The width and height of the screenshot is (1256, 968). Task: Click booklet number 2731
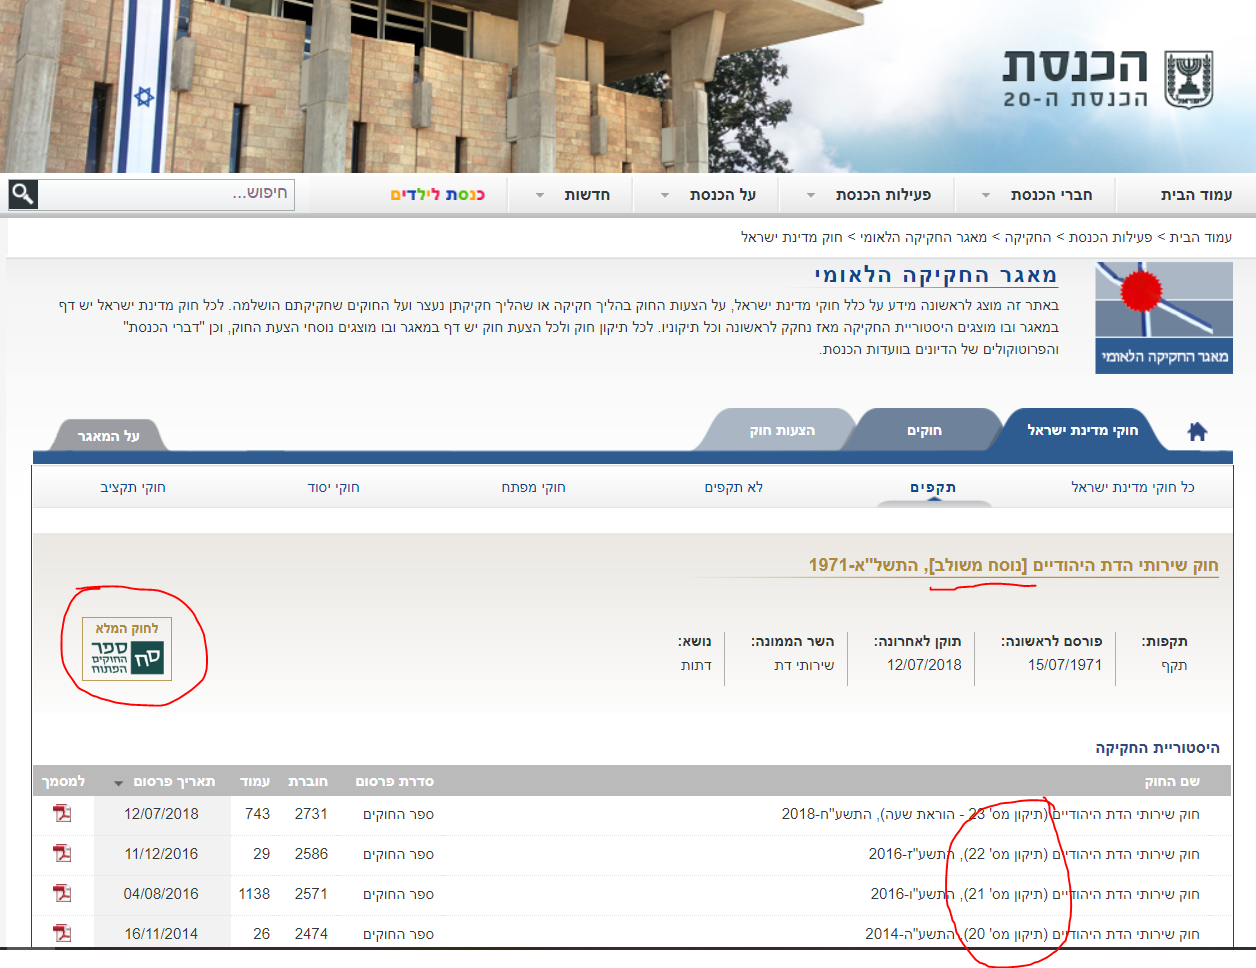(311, 814)
